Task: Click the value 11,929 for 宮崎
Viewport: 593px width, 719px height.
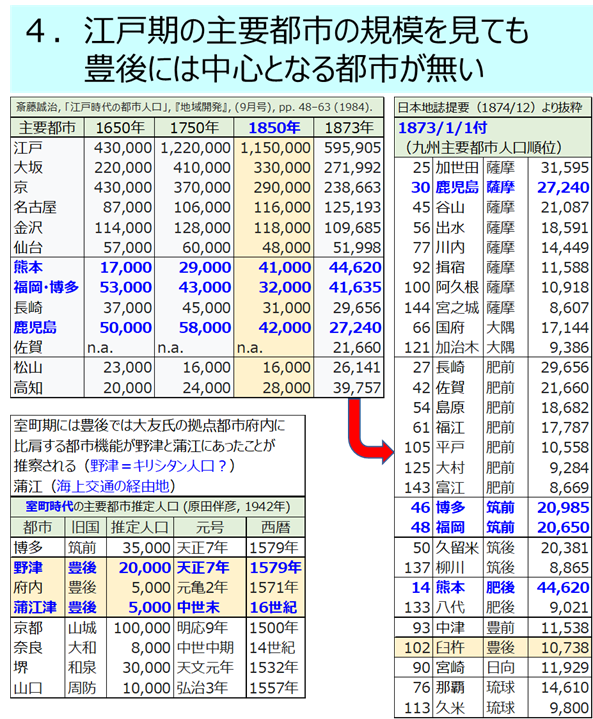Action: coord(565,668)
